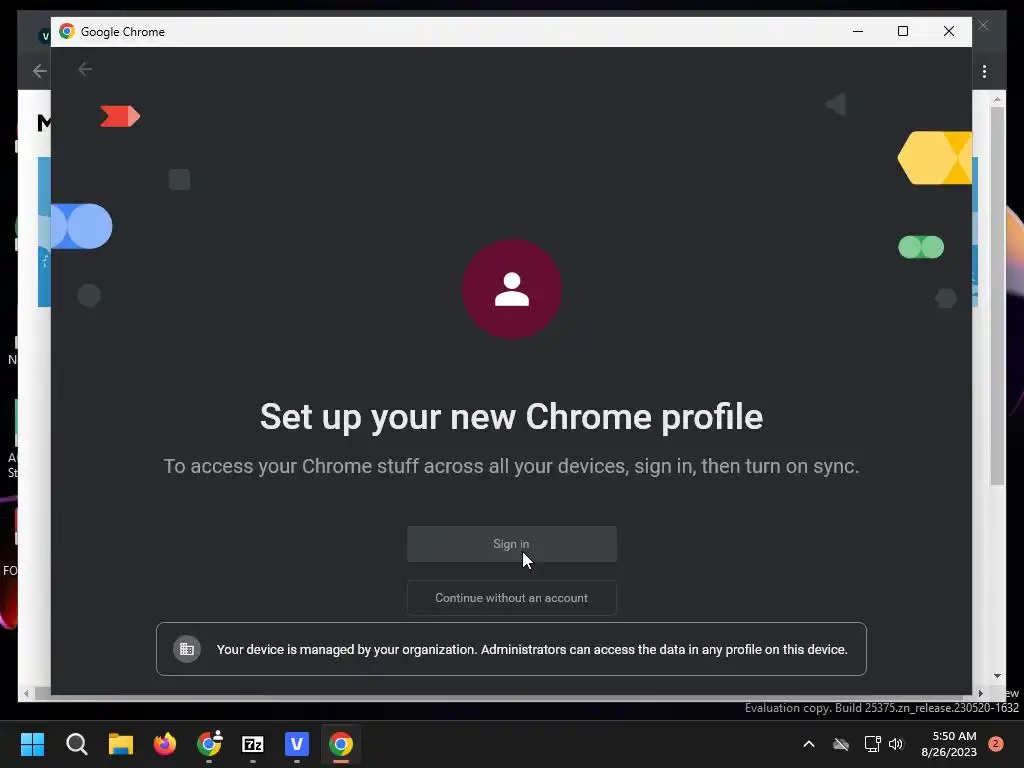Image resolution: width=1024 pixels, height=768 pixels.
Task: Click the Sign in button
Action: [x=511, y=544]
